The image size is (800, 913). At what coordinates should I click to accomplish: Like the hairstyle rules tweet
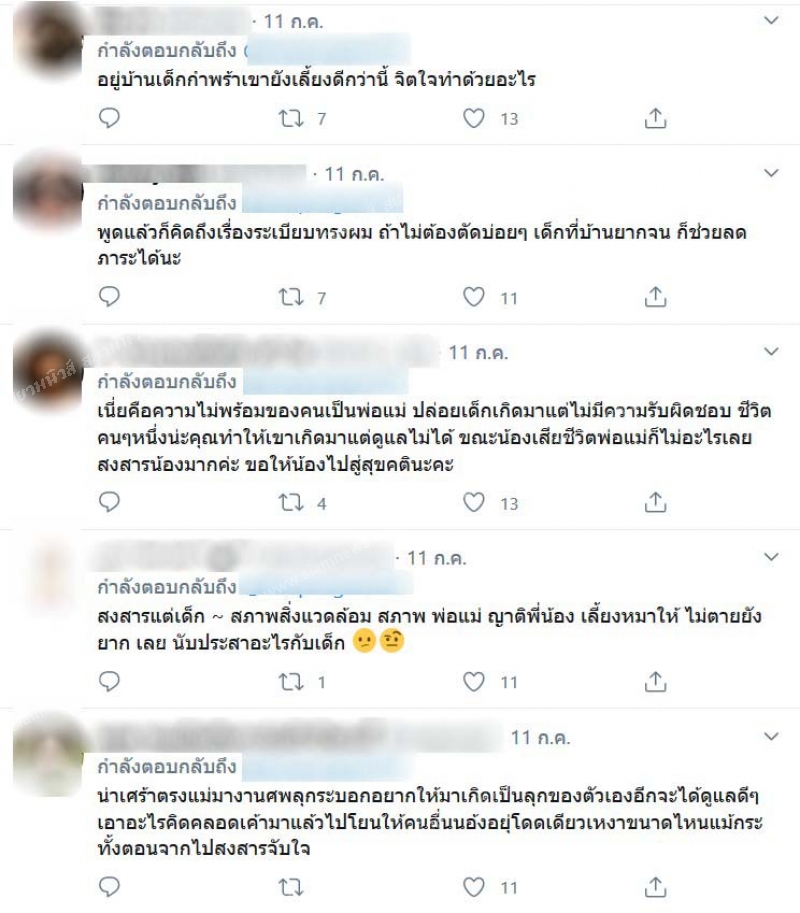pyautogui.click(x=473, y=297)
